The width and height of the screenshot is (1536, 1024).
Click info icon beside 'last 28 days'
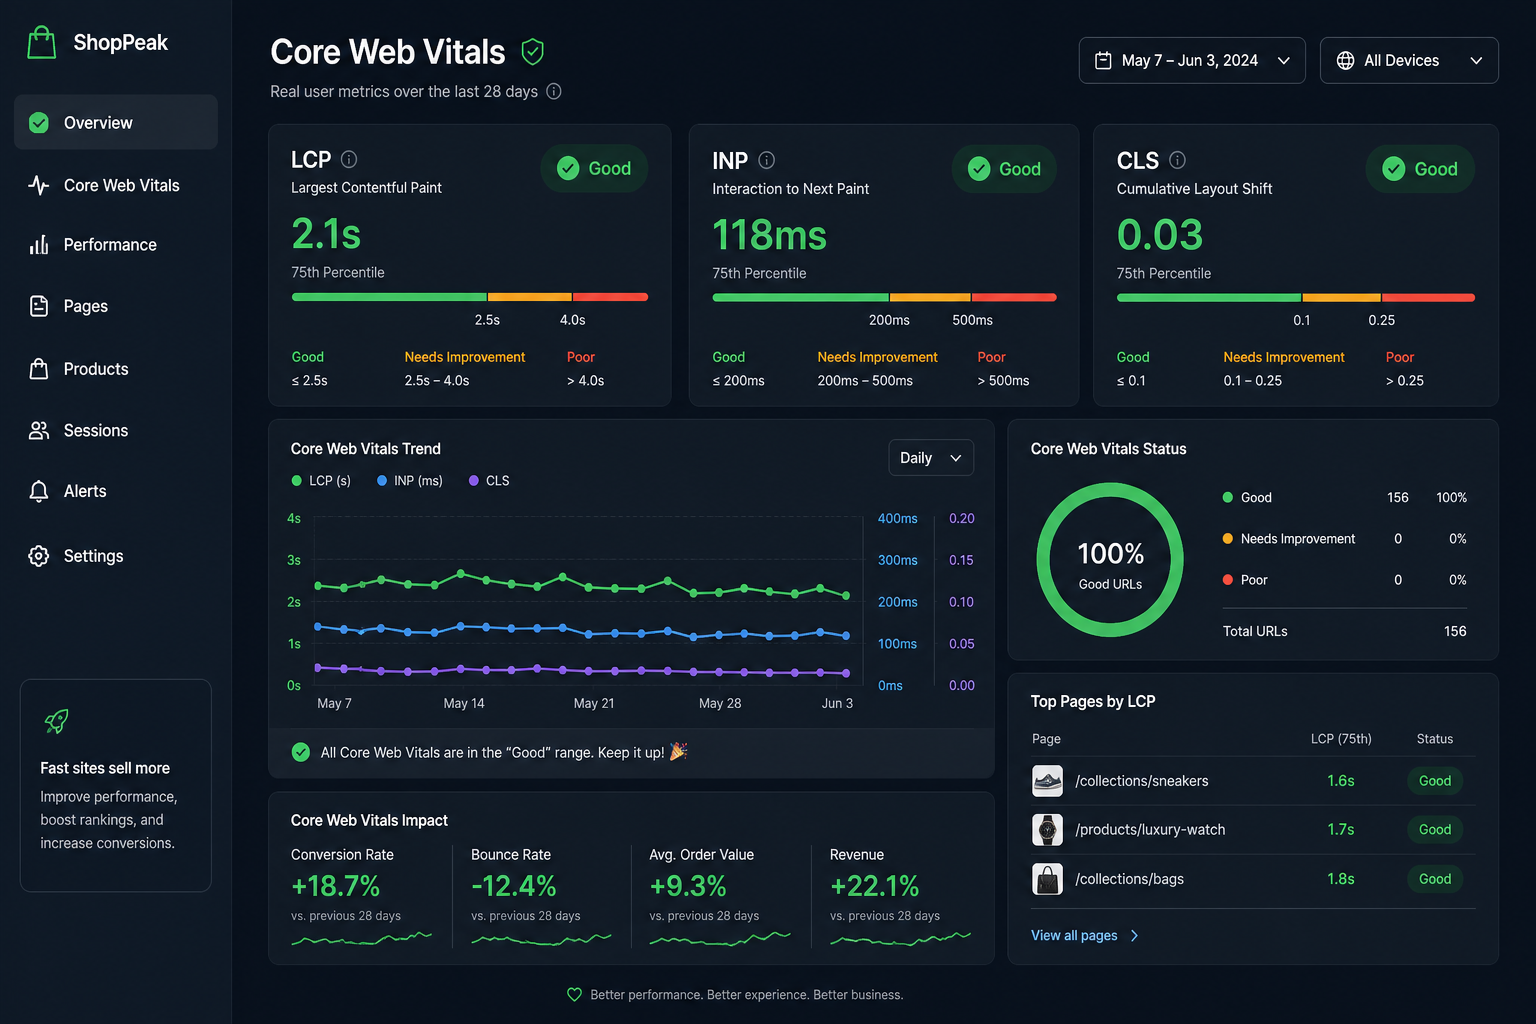(554, 91)
